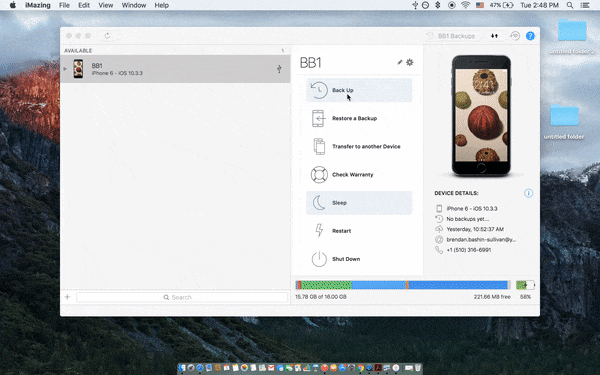Open the Help menu
This screenshot has height=375, width=600.
[x=161, y=5]
